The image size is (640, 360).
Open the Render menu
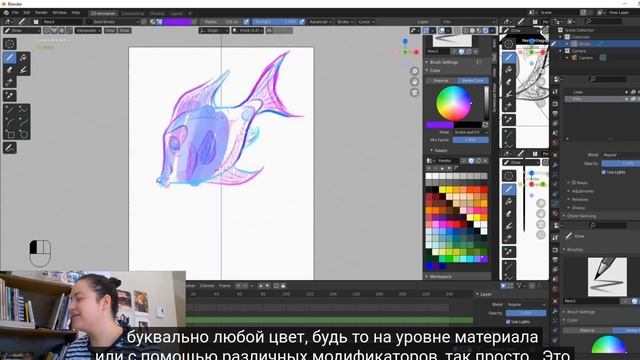point(41,13)
